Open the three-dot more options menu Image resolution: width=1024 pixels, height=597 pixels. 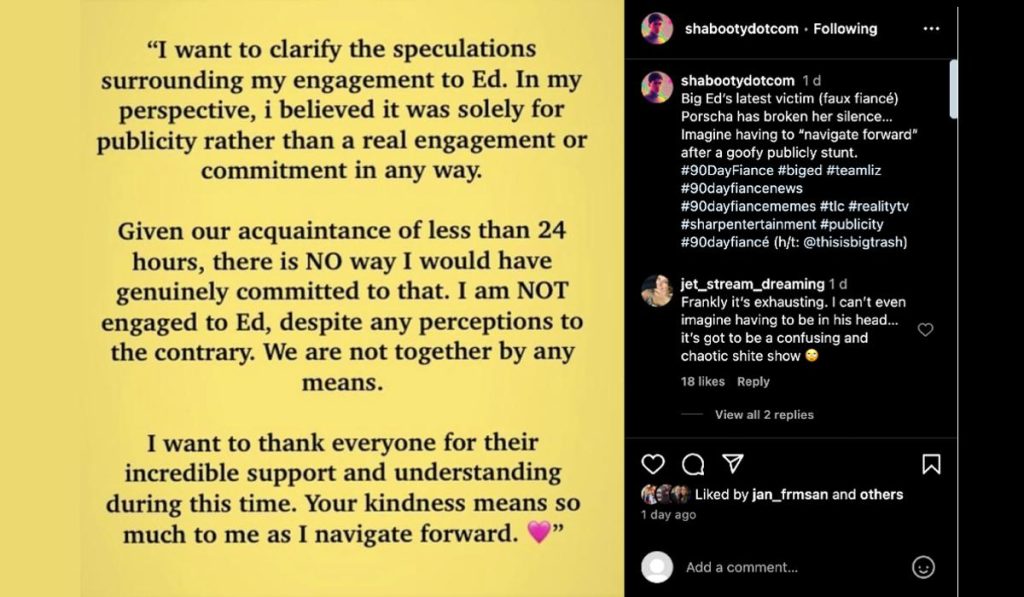point(931,29)
